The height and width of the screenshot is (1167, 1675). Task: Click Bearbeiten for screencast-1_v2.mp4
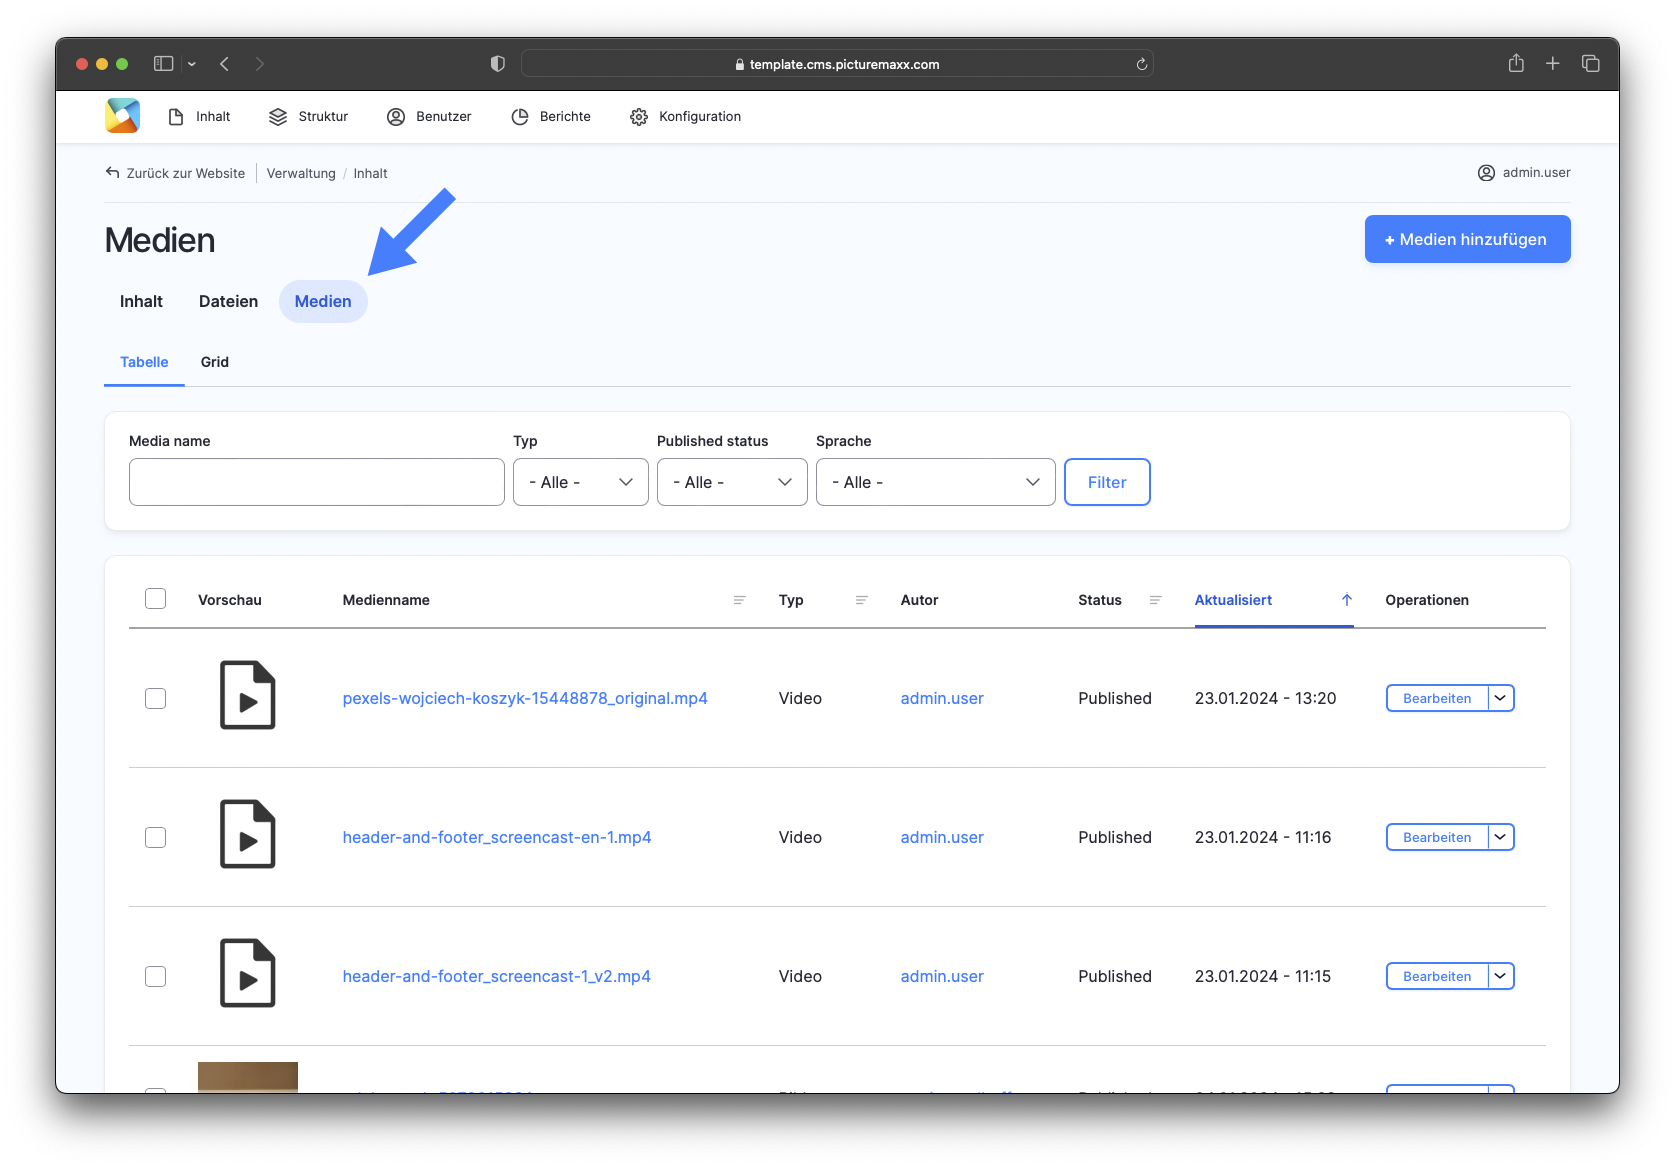click(x=1437, y=976)
